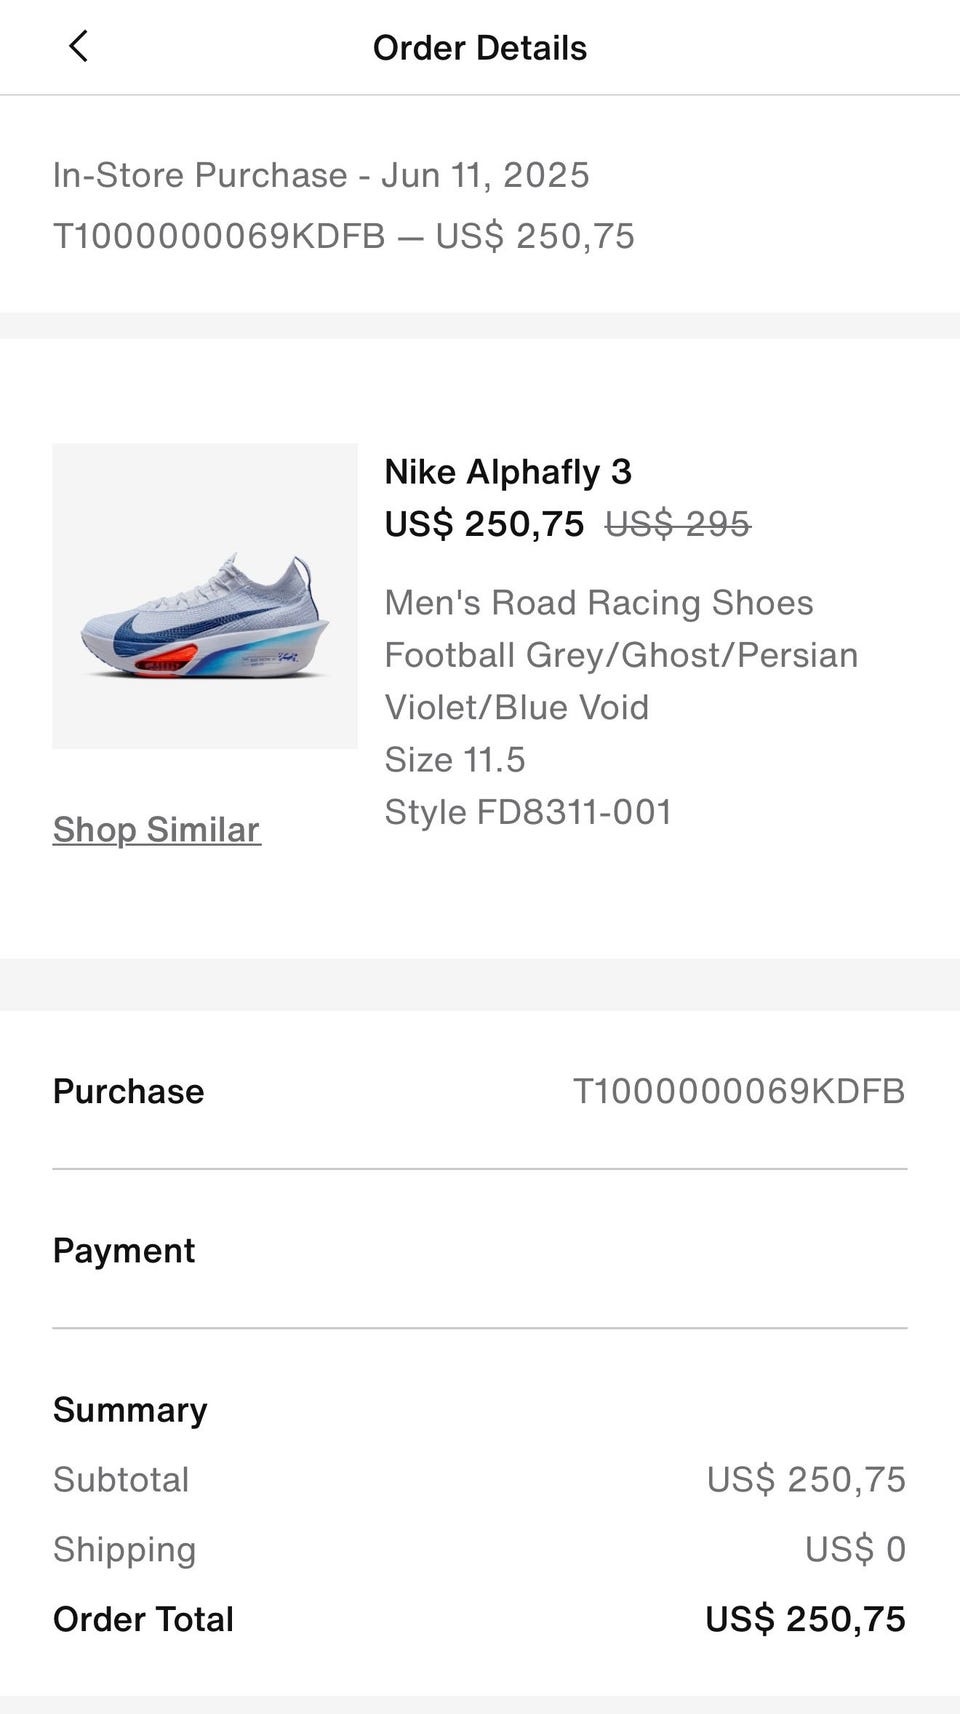This screenshot has height=1714, width=960.
Task: Tap the Nike Alphafly 3 product name
Action: (x=508, y=472)
